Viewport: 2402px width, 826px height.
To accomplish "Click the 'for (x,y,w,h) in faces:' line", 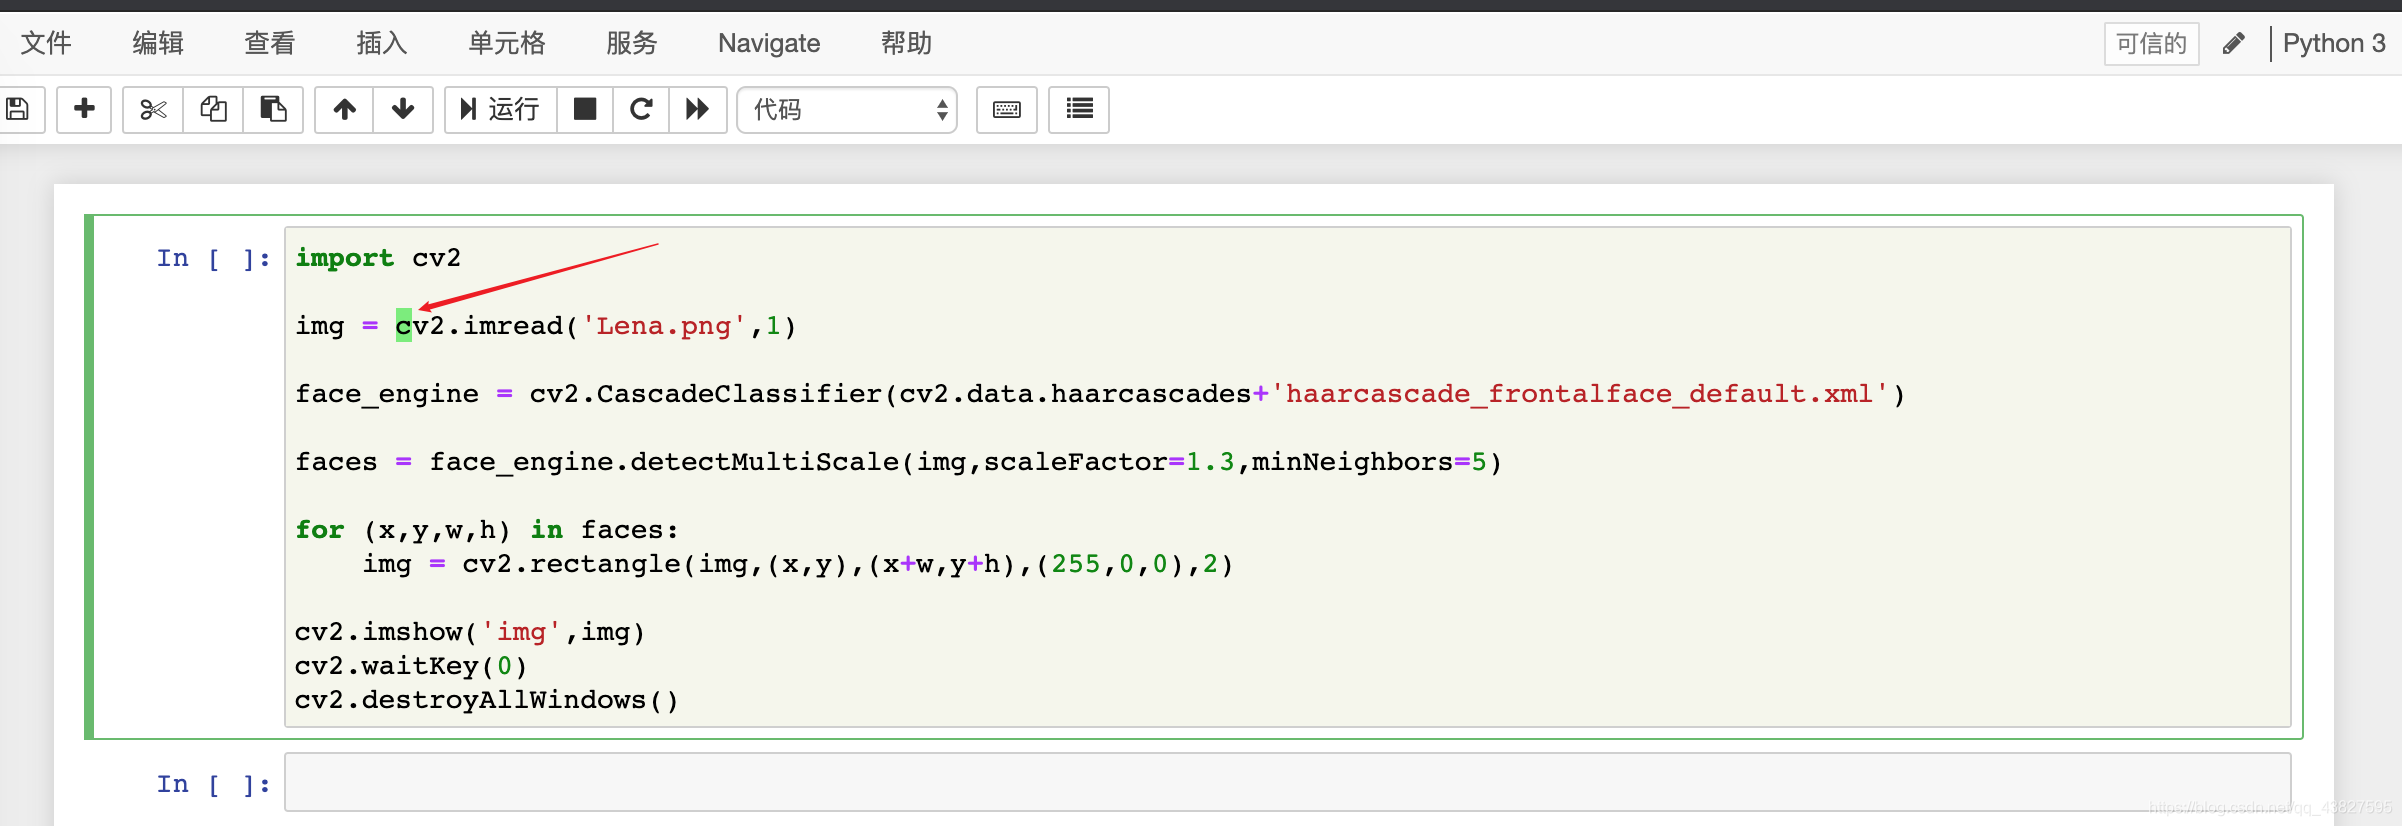I will pos(487,530).
